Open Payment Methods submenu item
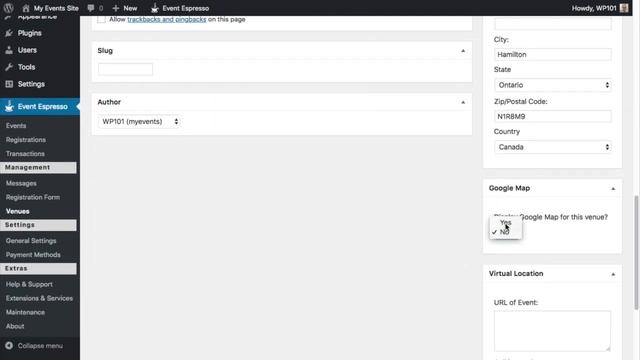This screenshot has height=360, width=640. tap(33, 255)
